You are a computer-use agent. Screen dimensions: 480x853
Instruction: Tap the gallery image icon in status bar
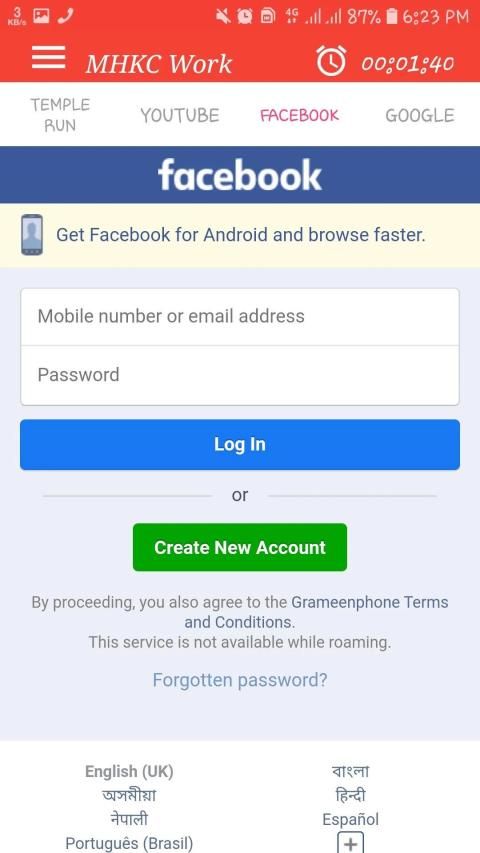click(41, 16)
